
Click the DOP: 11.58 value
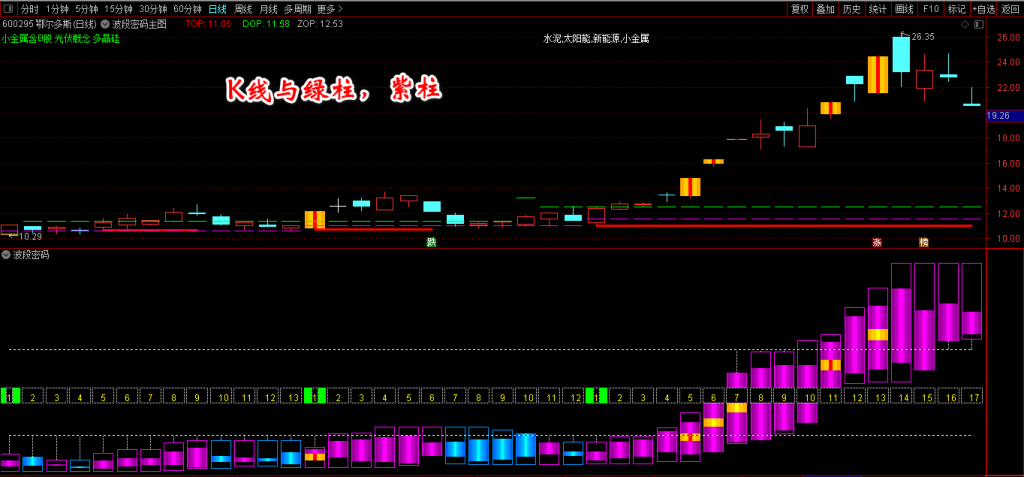[265, 24]
